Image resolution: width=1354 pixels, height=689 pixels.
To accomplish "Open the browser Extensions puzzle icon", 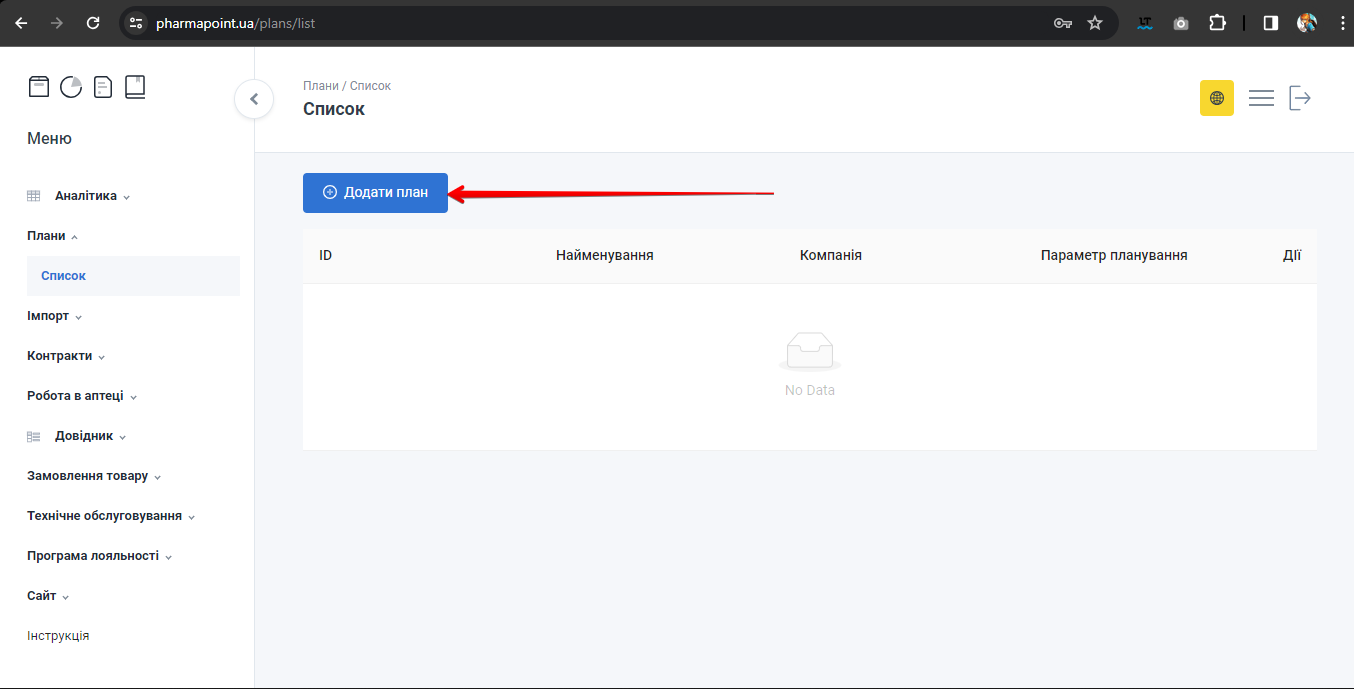I will 1217,23.
